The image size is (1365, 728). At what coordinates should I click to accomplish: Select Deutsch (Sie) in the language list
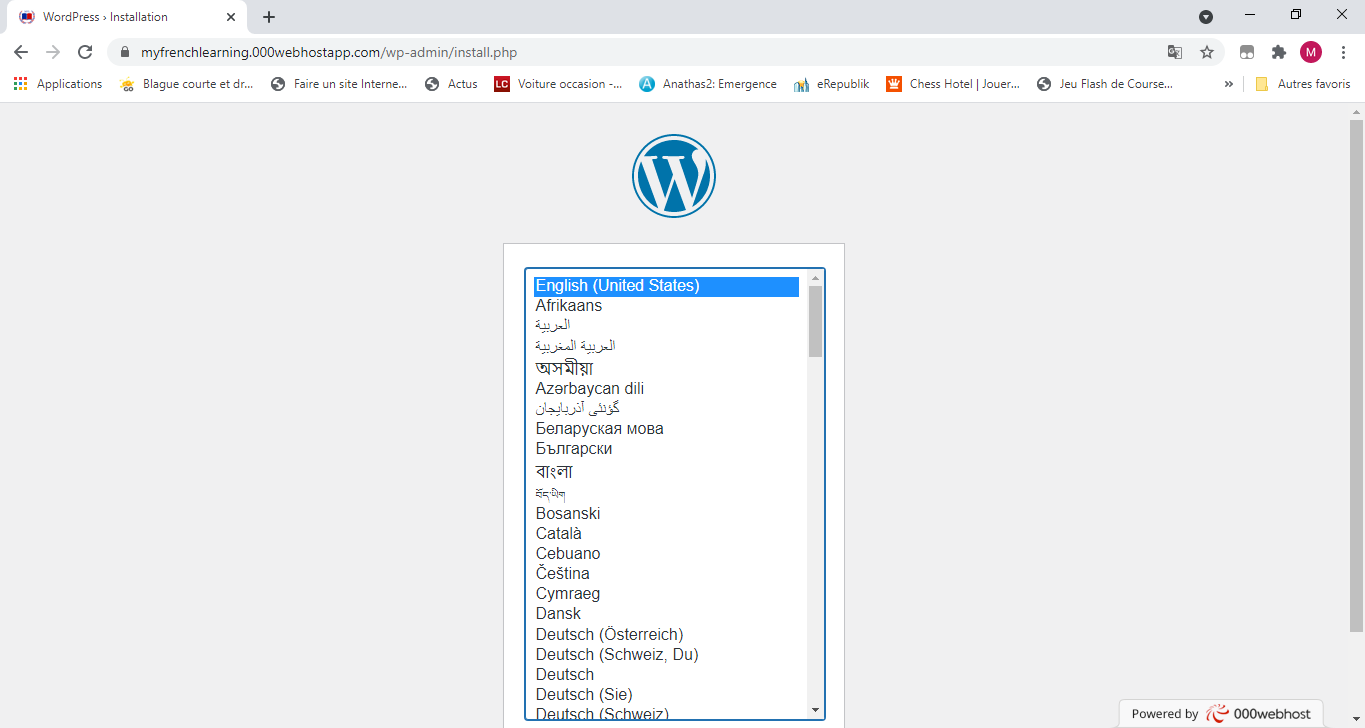(x=666, y=695)
